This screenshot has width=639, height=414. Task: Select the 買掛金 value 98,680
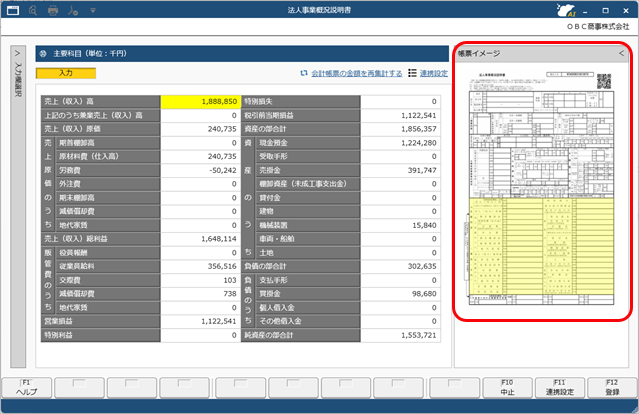click(x=400, y=293)
